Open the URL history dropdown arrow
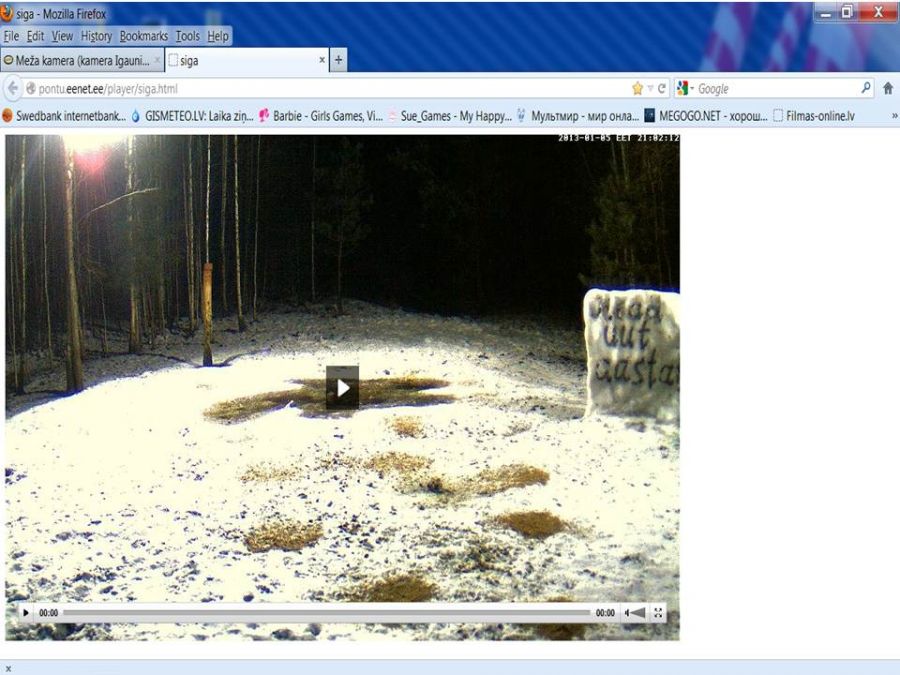Screen dimensions: 900x675 650,88
